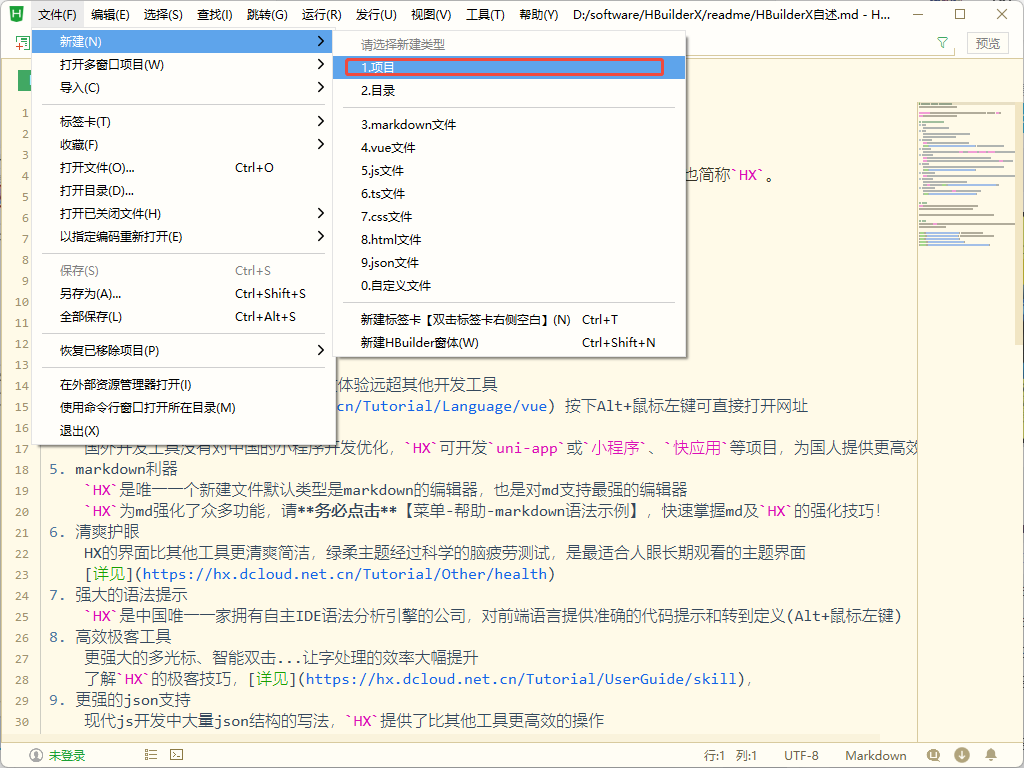Click 新建HBuilder窗体(W) entry
1024x768 pixels.
[x=509, y=342]
